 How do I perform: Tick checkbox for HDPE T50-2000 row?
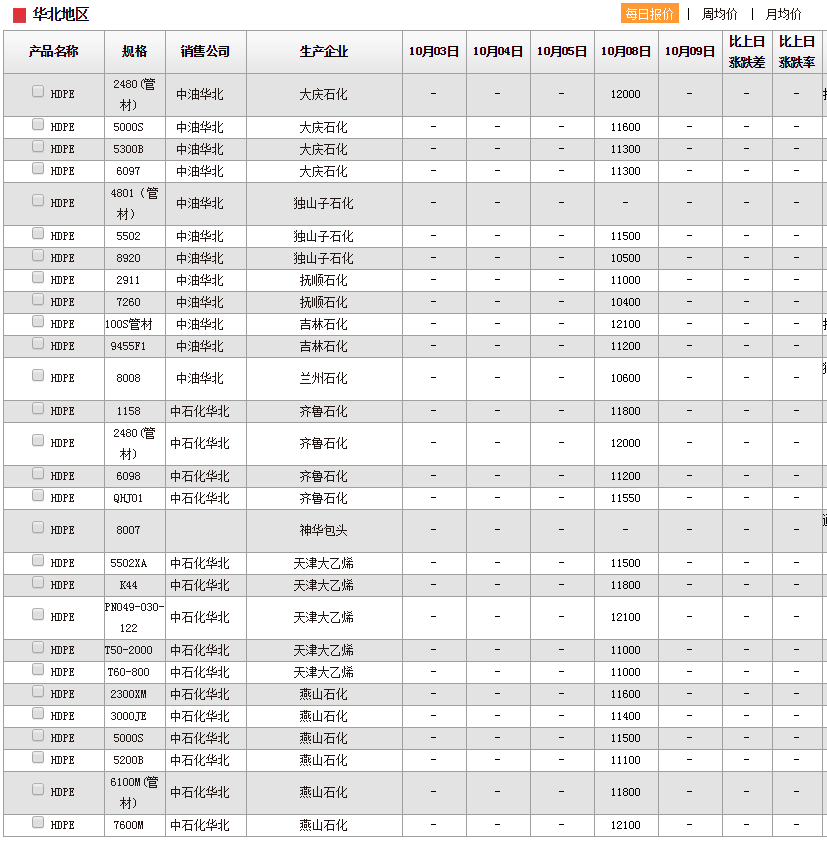pos(38,647)
